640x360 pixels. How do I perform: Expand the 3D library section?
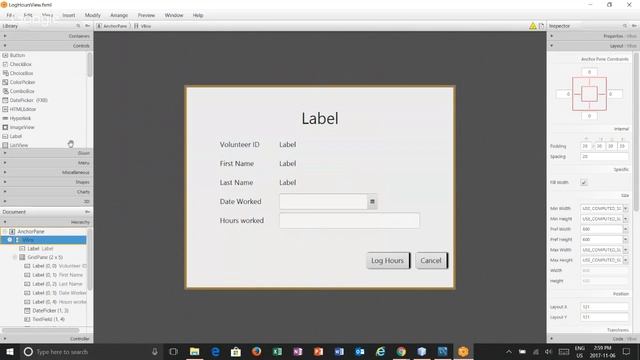pyautogui.click(x=47, y=201)
